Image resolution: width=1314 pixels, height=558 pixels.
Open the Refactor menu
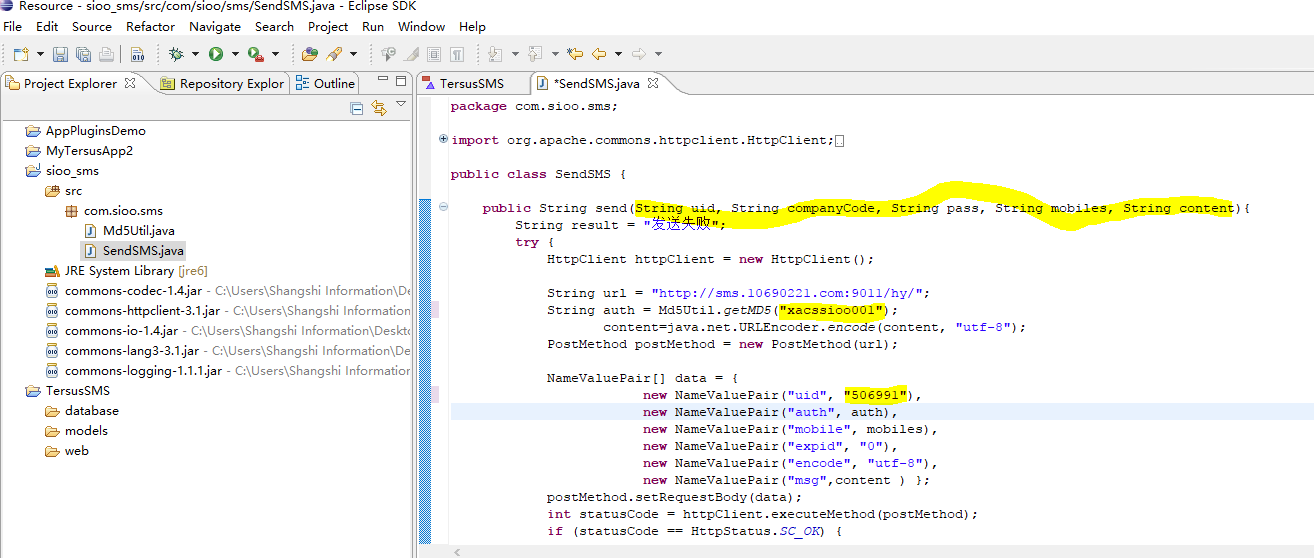click(151, 26)
